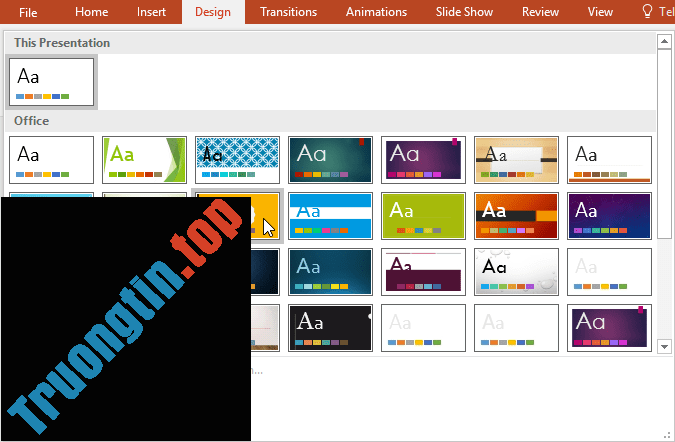Apply the plain white theme under Office

(51, 160)
